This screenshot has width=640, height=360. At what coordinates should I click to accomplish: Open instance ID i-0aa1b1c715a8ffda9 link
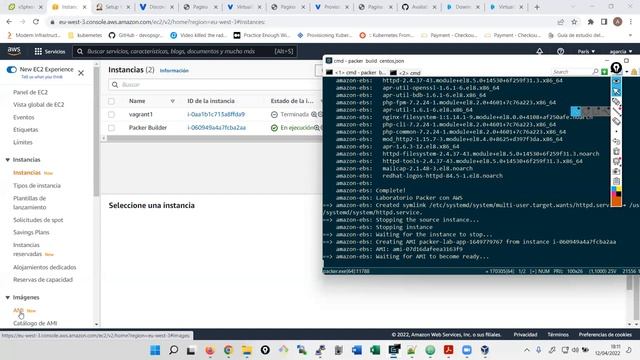coord(216,114)
